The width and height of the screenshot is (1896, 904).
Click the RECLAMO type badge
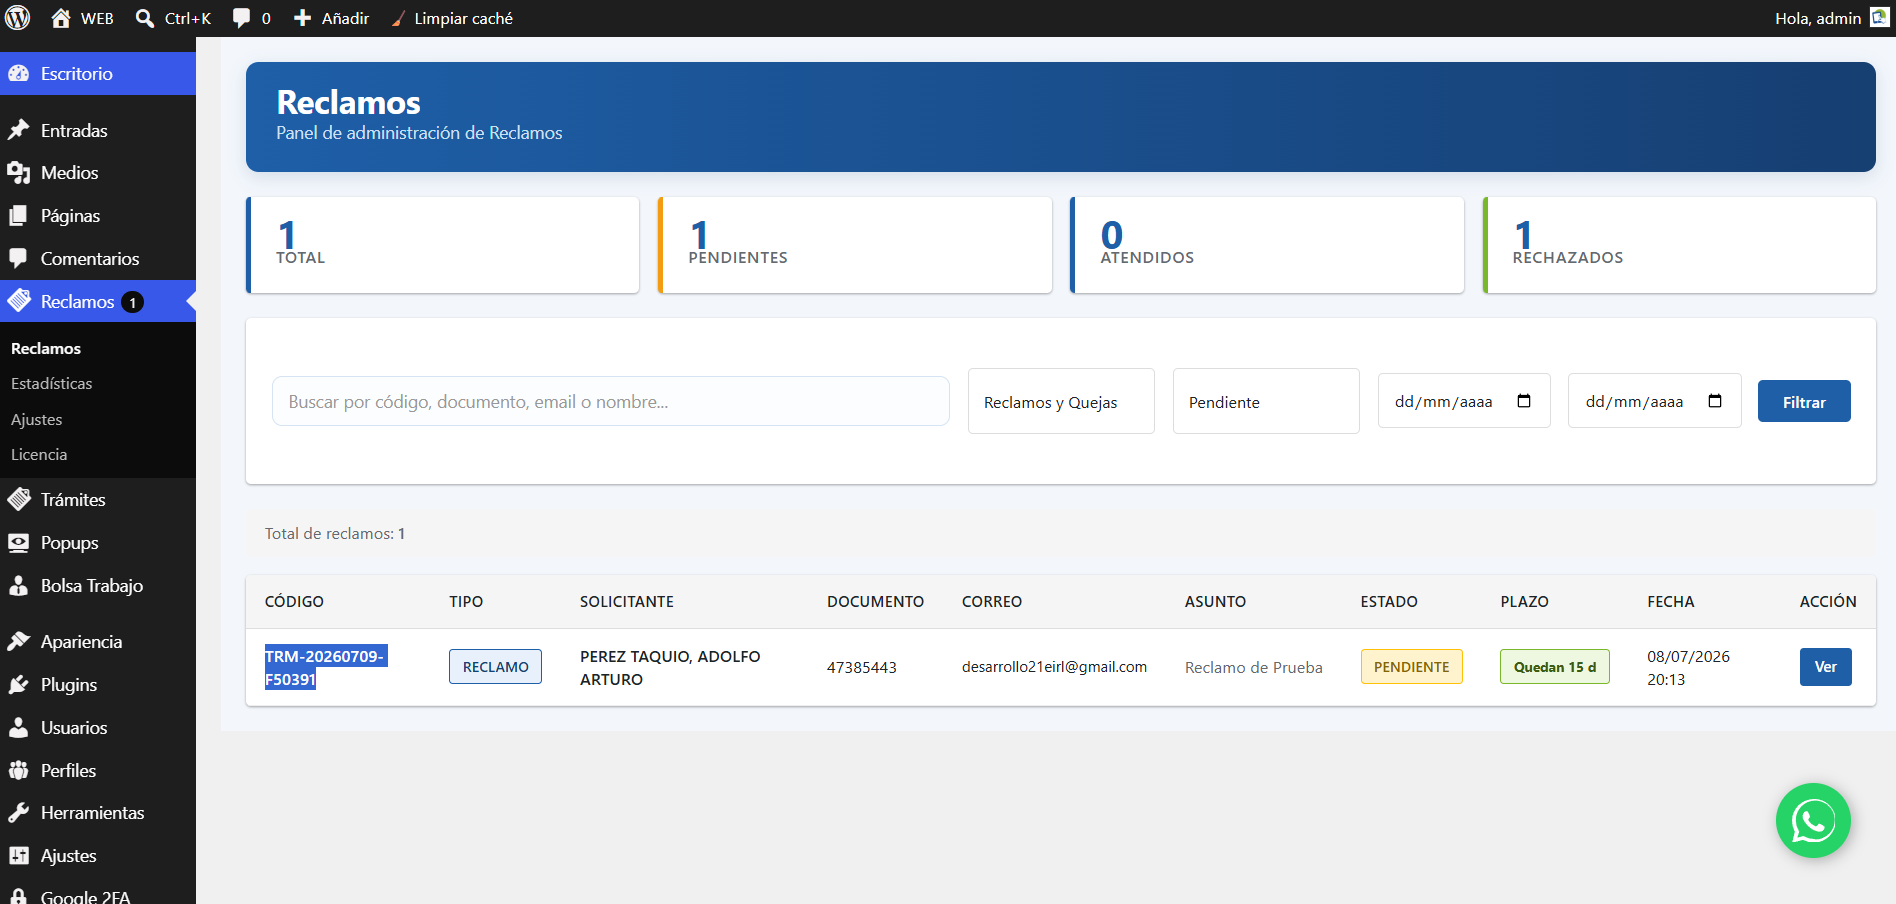coord(495,667)
